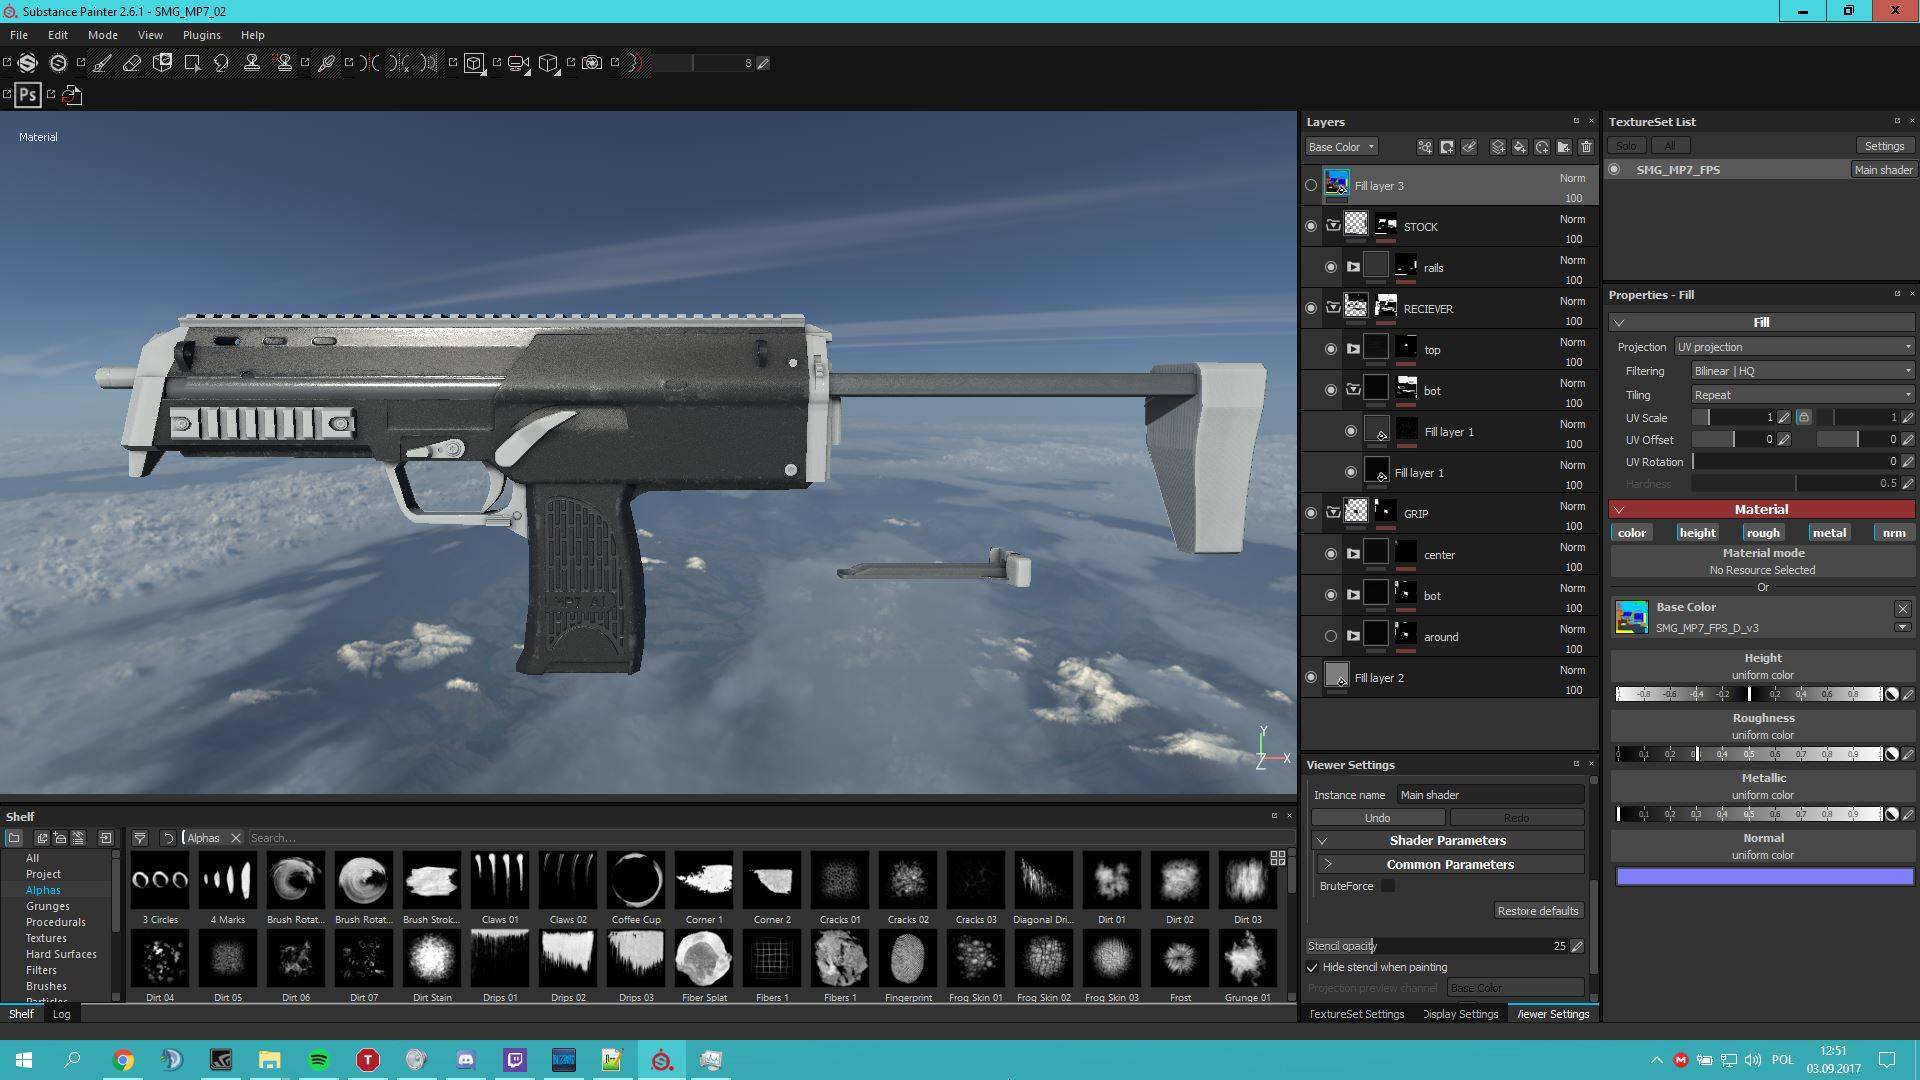The image size is (1920, 1080).
Task: Open the Plugins menu
Action: [x=201, y=35]
